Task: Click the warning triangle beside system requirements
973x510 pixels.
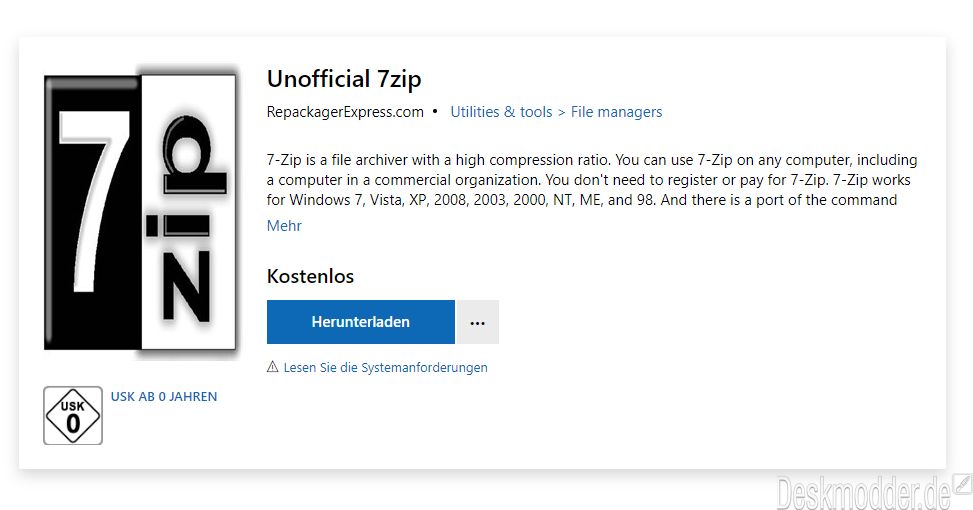Action: click(x=272, y=367)
